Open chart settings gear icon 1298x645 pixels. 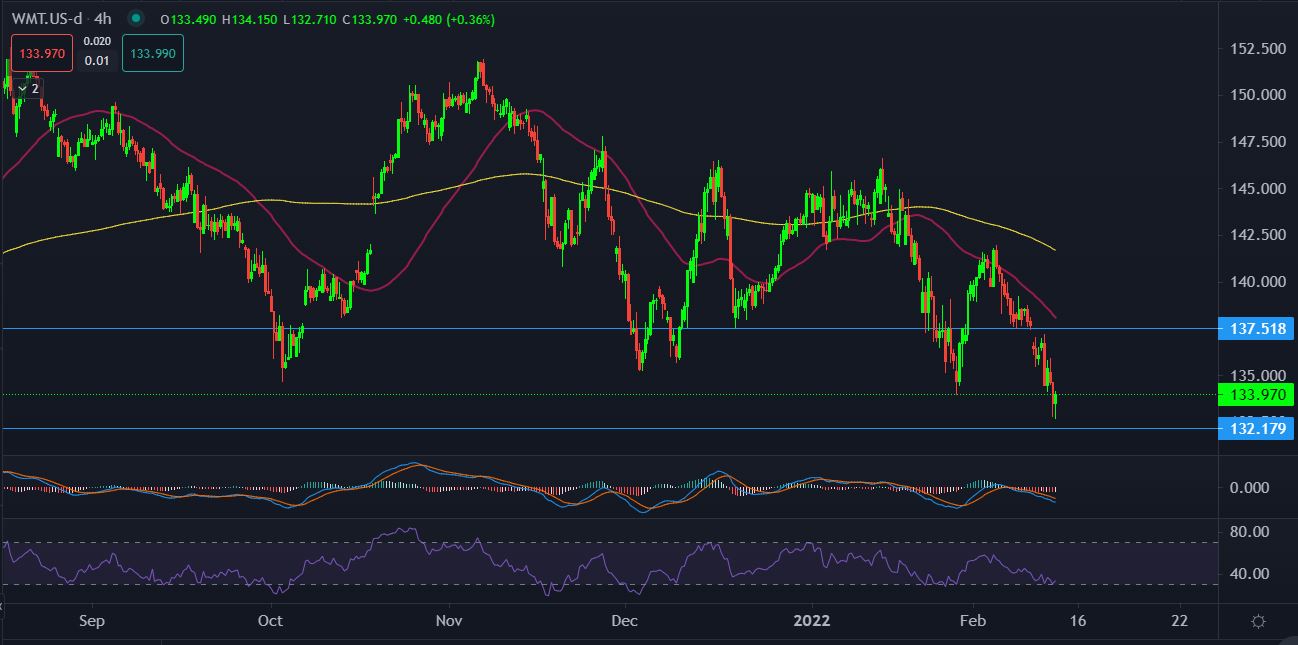click(x=1258, y=621)
